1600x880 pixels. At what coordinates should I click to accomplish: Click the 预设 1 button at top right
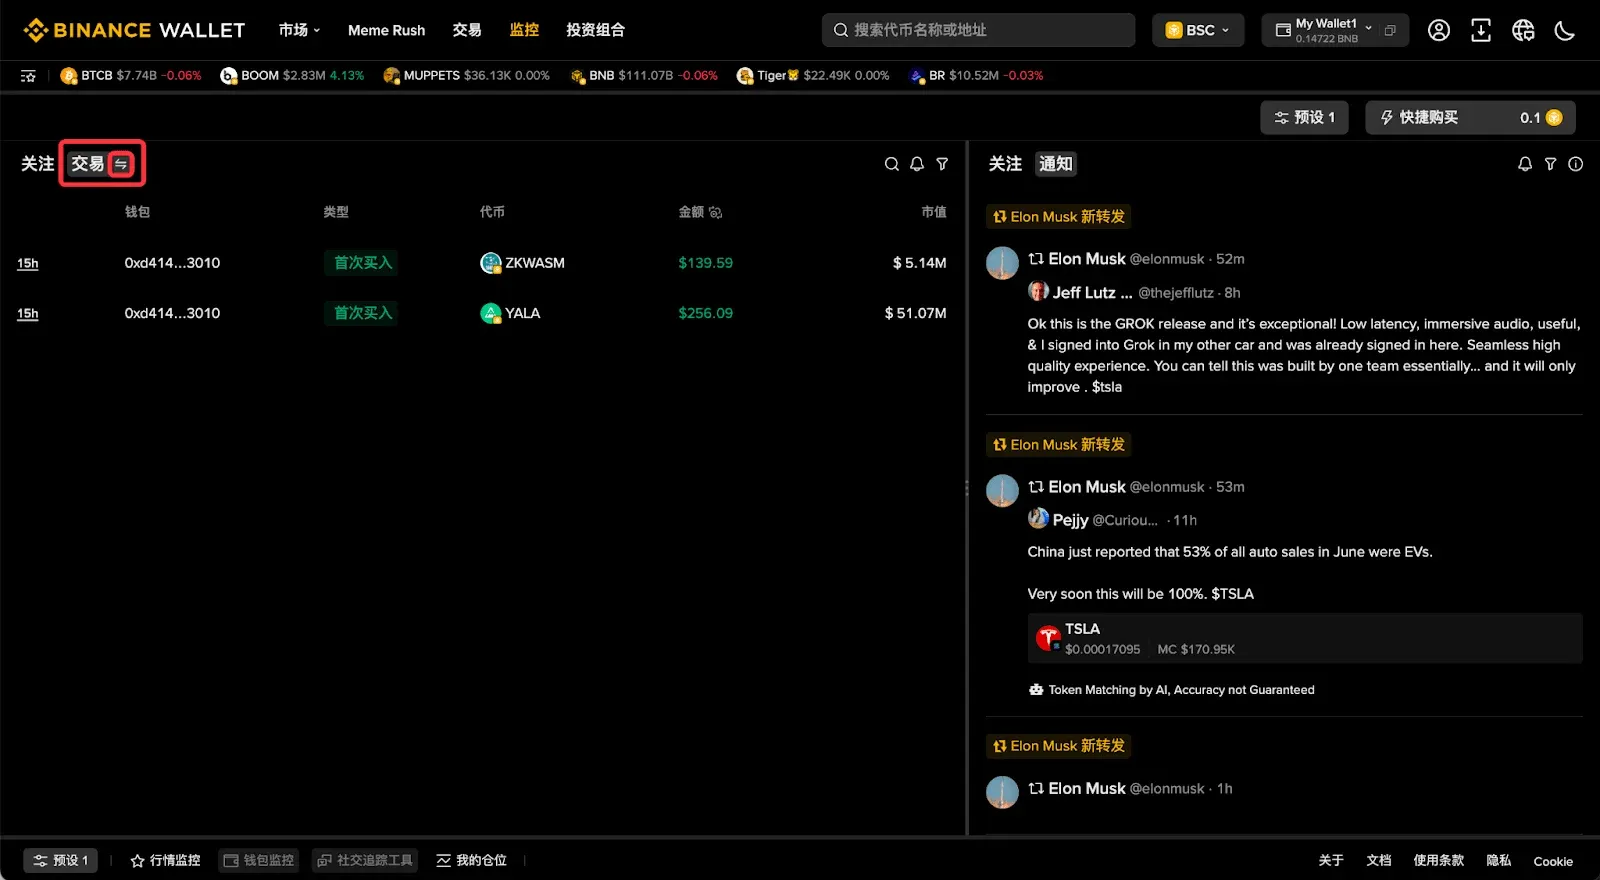click(x=1304, y=118)
